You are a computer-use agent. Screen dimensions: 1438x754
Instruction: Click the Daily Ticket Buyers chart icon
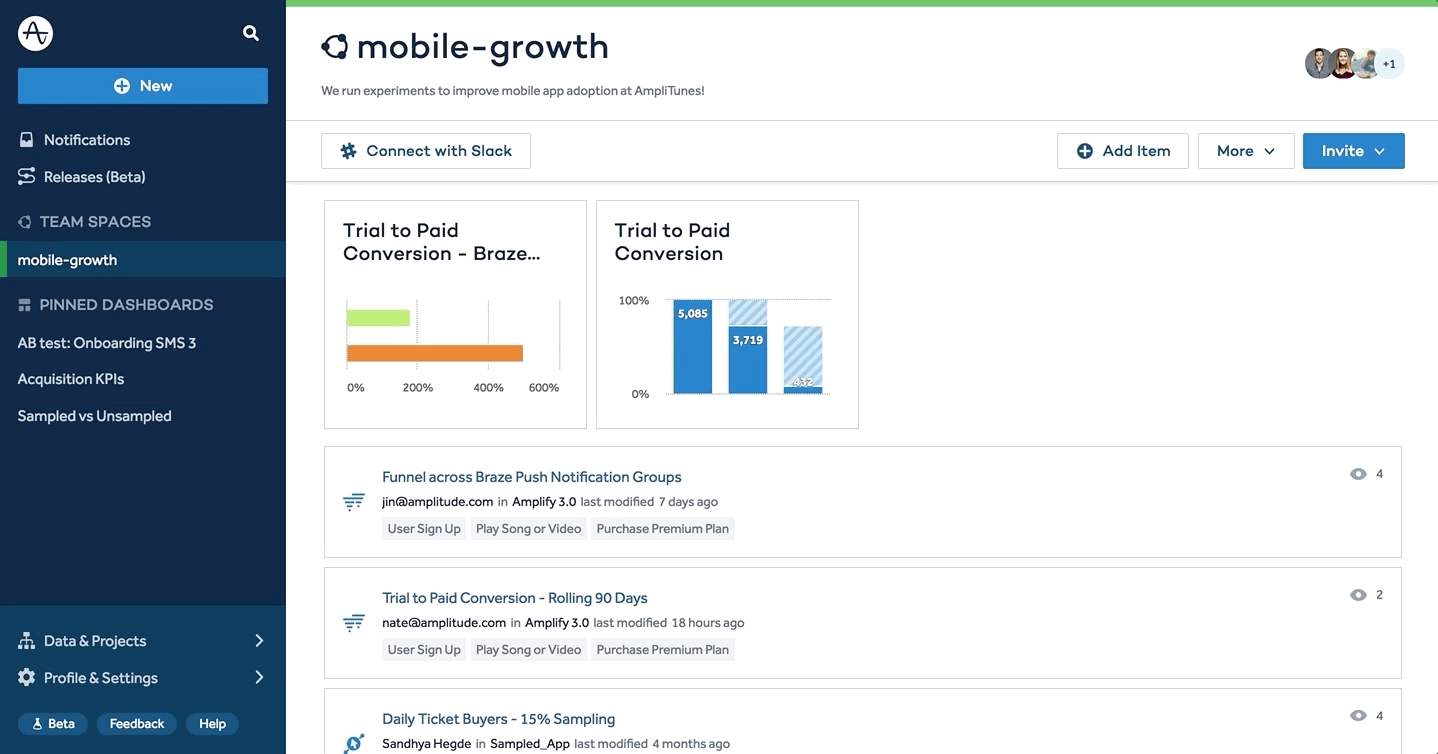(354, 743)
